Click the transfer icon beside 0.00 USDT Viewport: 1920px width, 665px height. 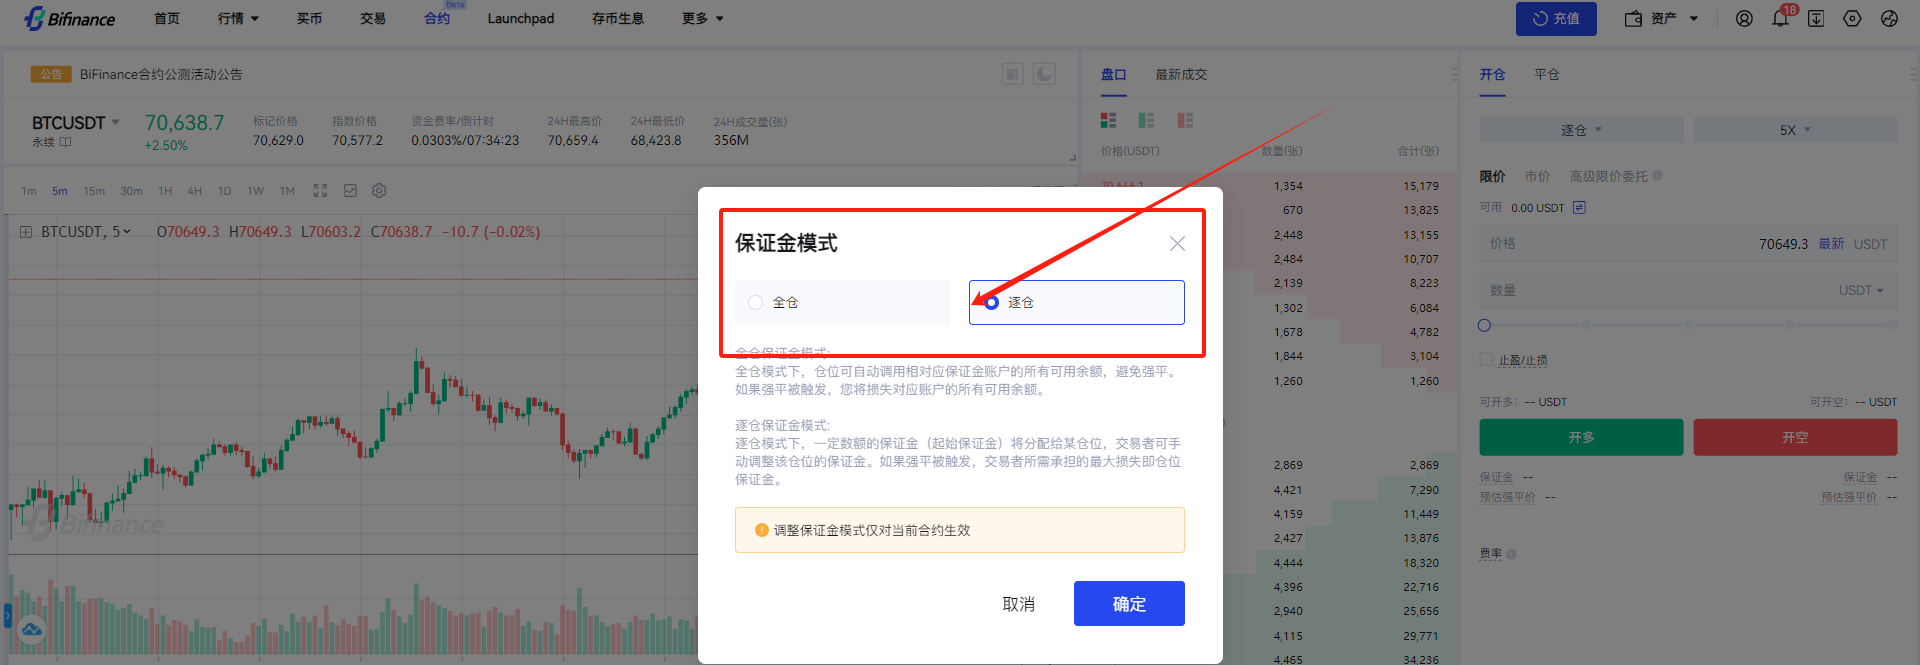[1579, 208]
